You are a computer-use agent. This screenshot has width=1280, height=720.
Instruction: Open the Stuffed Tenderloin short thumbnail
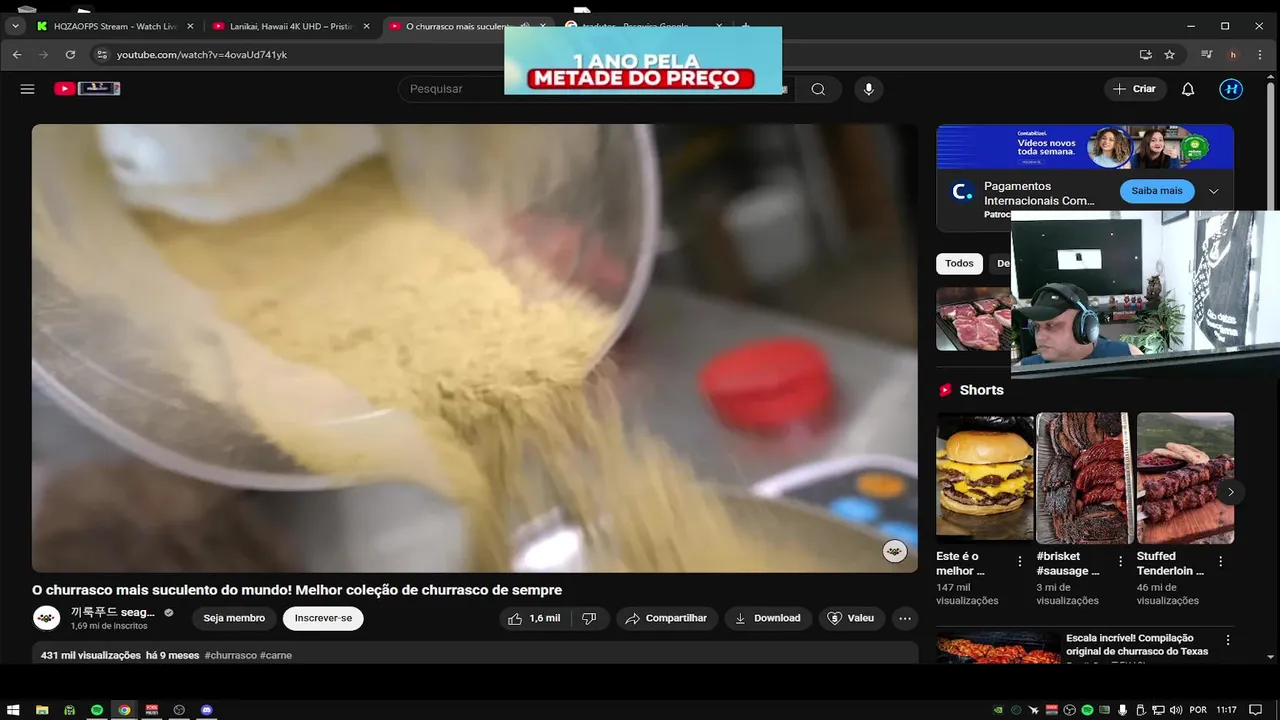point(1185,478)
